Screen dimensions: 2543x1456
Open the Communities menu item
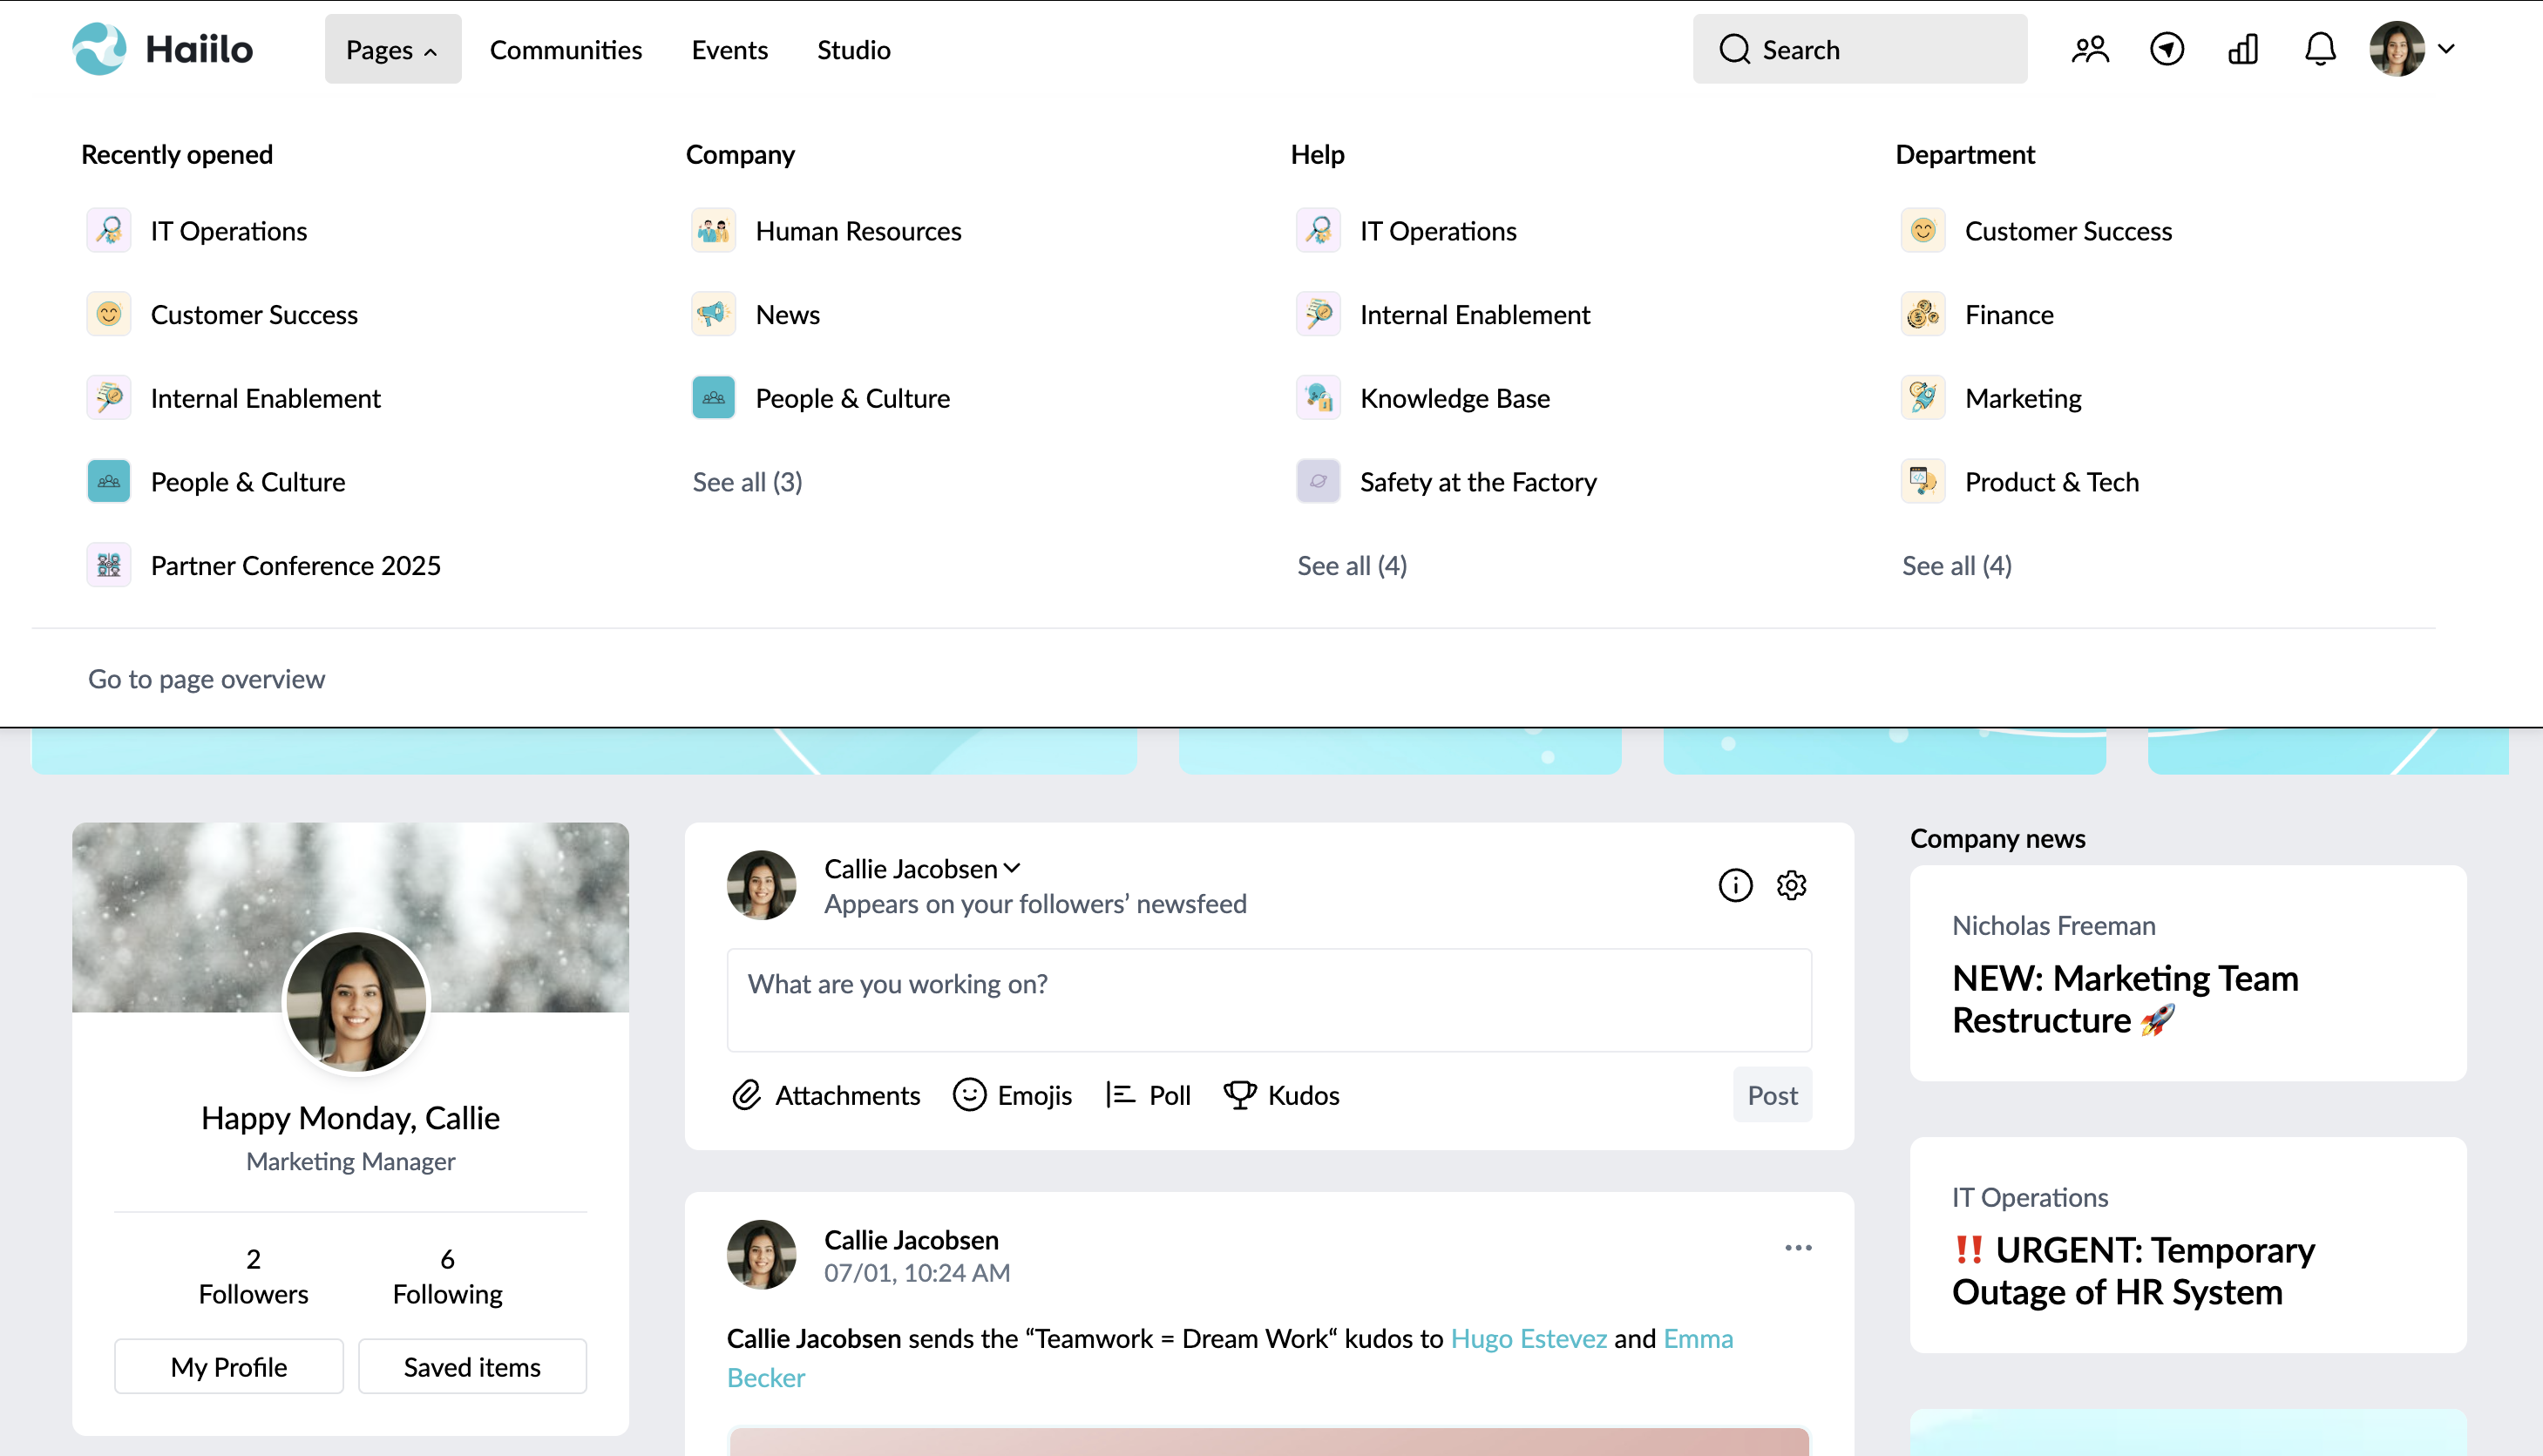tap(565, 49)
